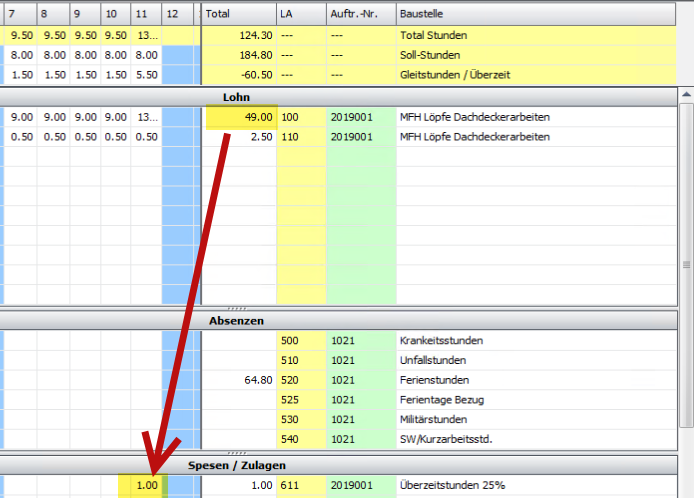Screen dimensions: 694x498
Task: Collapse the Absenzen section header
Action: pyautogui.click(x=237, y=321)
